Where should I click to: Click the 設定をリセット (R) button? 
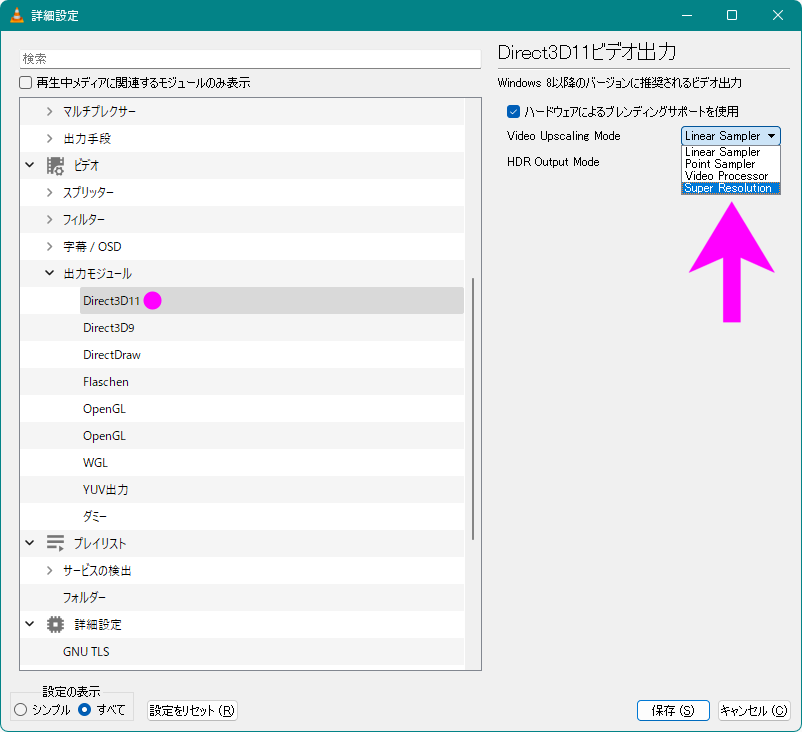(x=192, y=711)
